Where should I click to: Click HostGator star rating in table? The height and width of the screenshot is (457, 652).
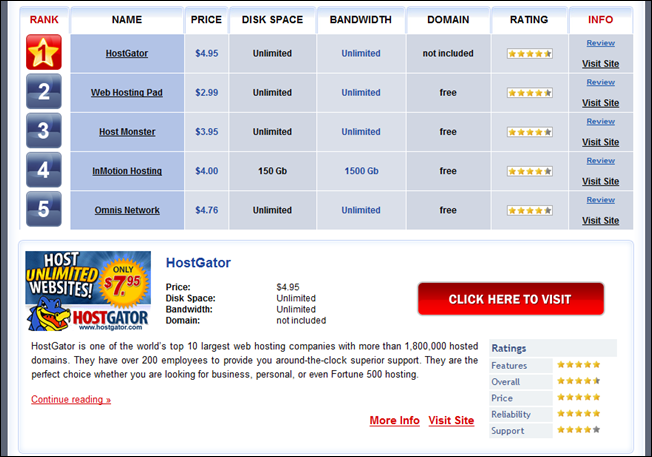(529, 53)
